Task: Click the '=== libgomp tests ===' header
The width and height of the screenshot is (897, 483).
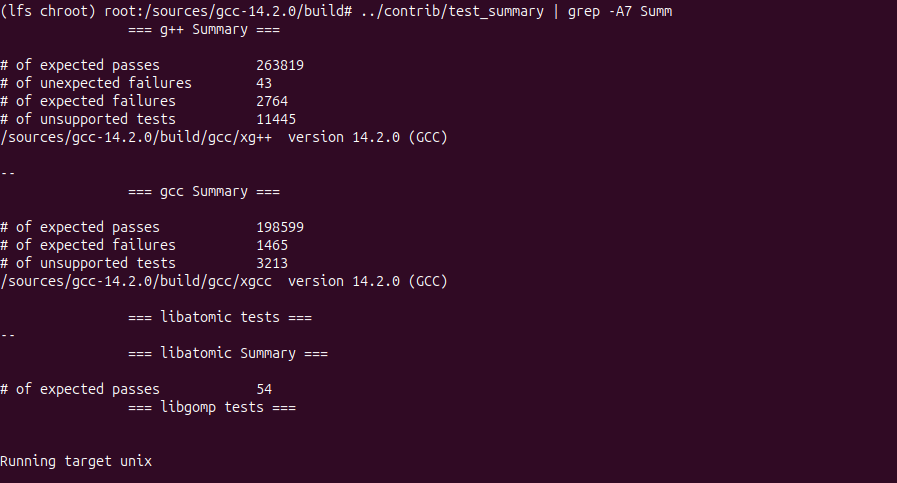Action: [212, 407]
